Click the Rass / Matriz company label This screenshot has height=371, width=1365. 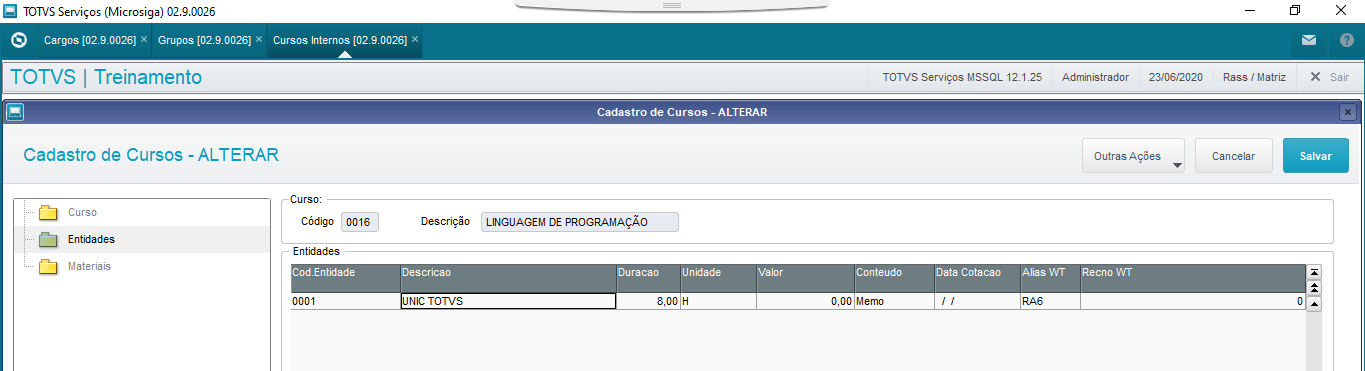click(x=1254, y=77)
